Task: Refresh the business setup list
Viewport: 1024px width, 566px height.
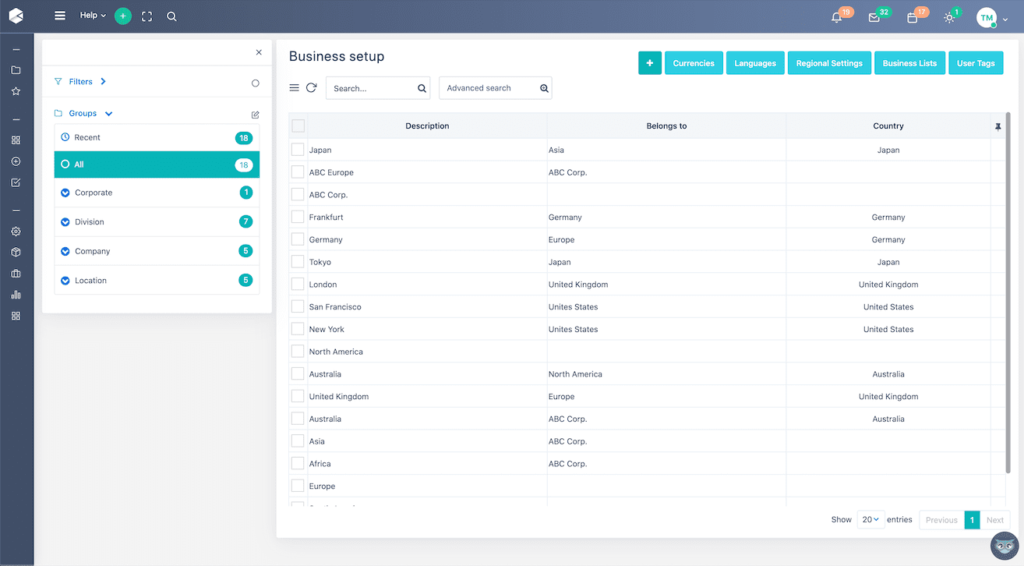Action: pyautogui.click(x=312, y=87)
